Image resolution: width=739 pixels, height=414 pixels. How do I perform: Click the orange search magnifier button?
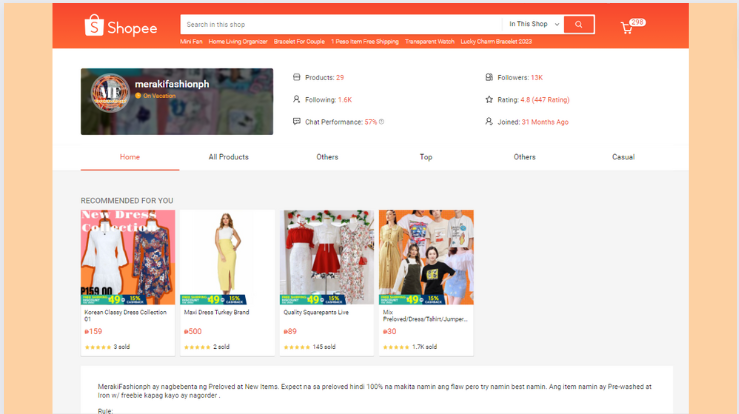point(579,25)
